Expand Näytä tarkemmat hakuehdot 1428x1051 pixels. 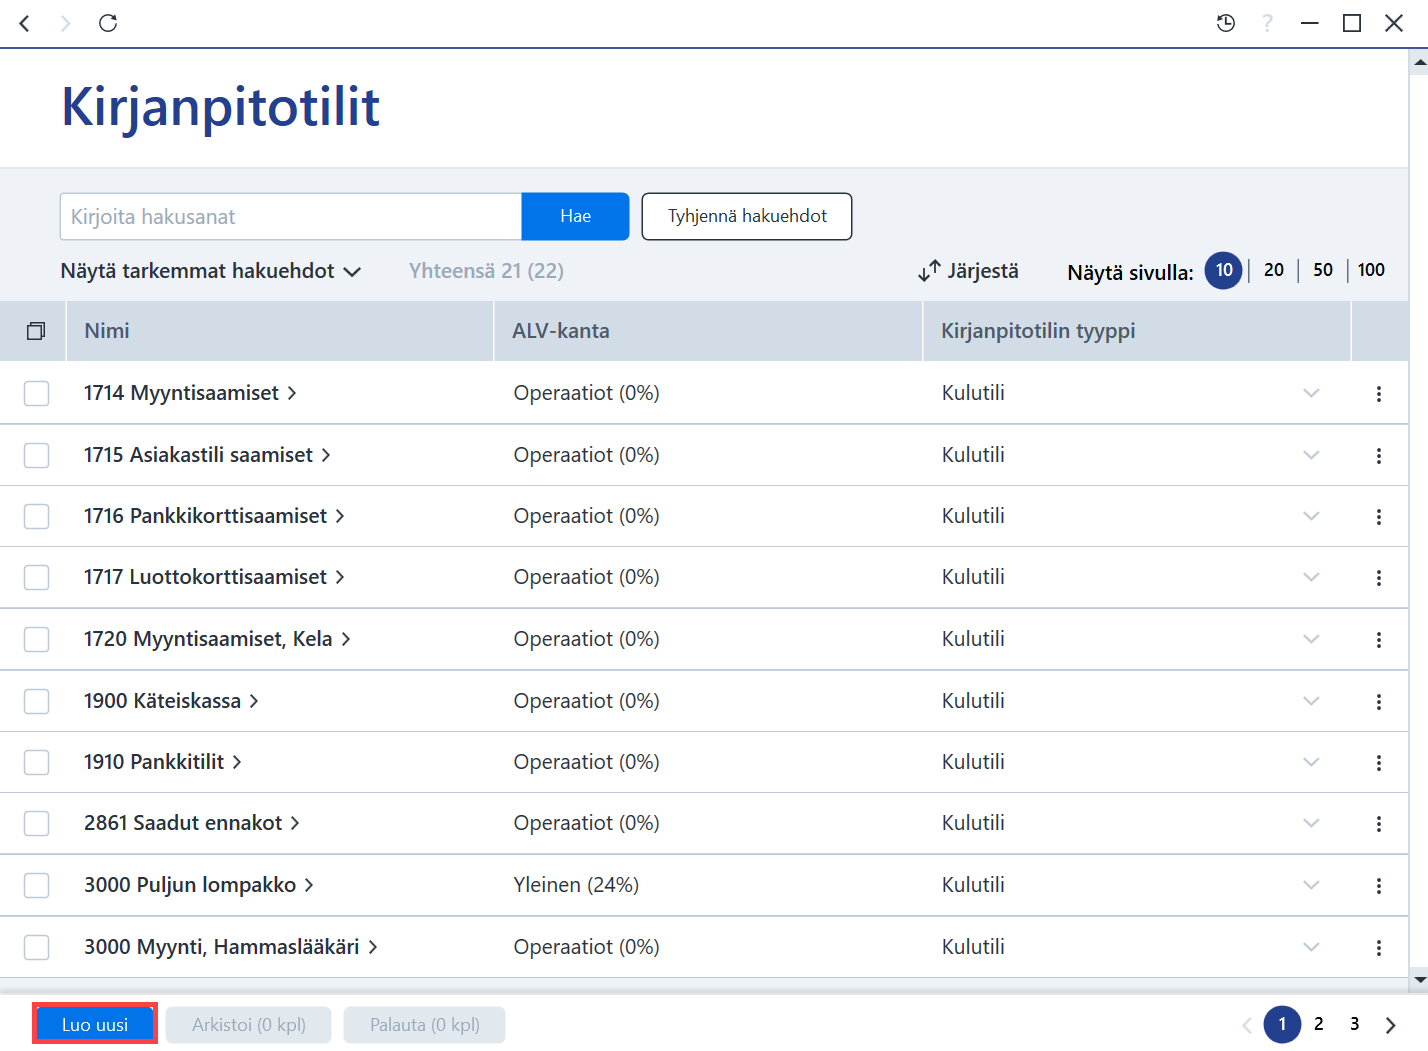210,271
